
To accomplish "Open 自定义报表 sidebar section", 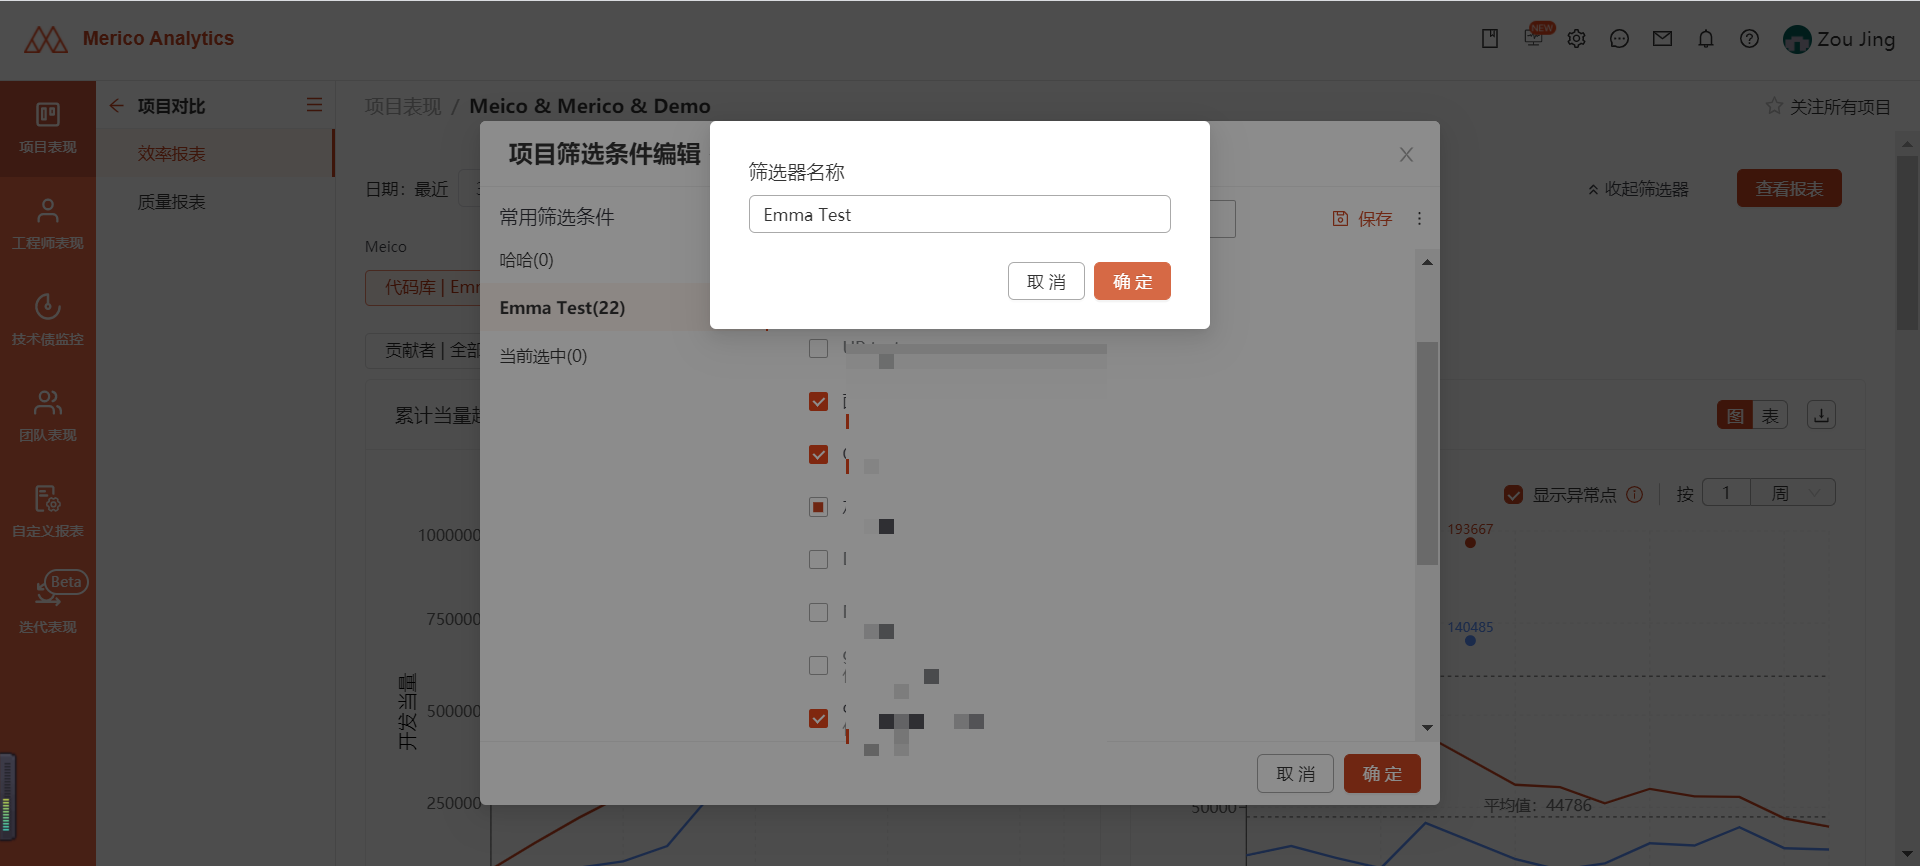I will click(48, 513).
